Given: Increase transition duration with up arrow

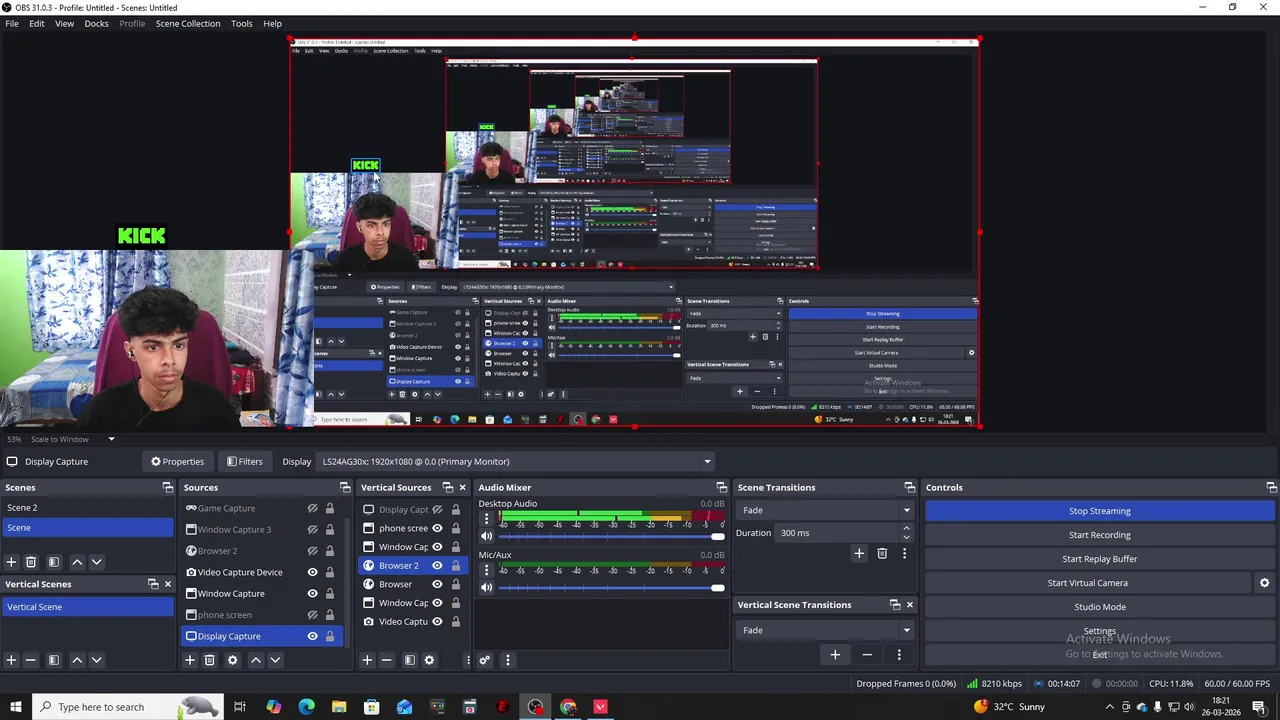Looking at the screenshot, I should (x=906, y=529).
